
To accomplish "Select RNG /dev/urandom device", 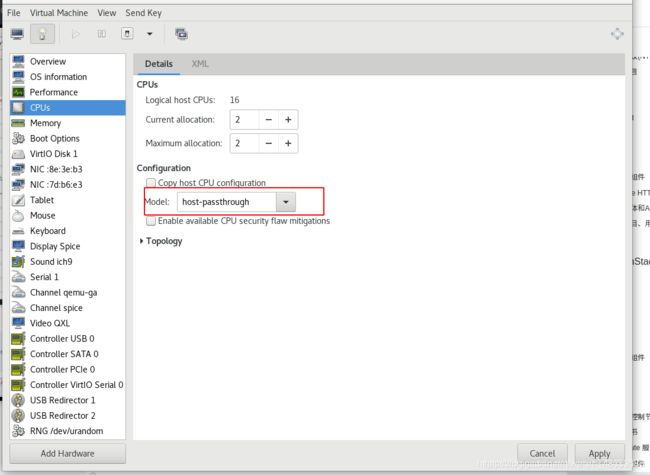I will [x=68, y=431].
